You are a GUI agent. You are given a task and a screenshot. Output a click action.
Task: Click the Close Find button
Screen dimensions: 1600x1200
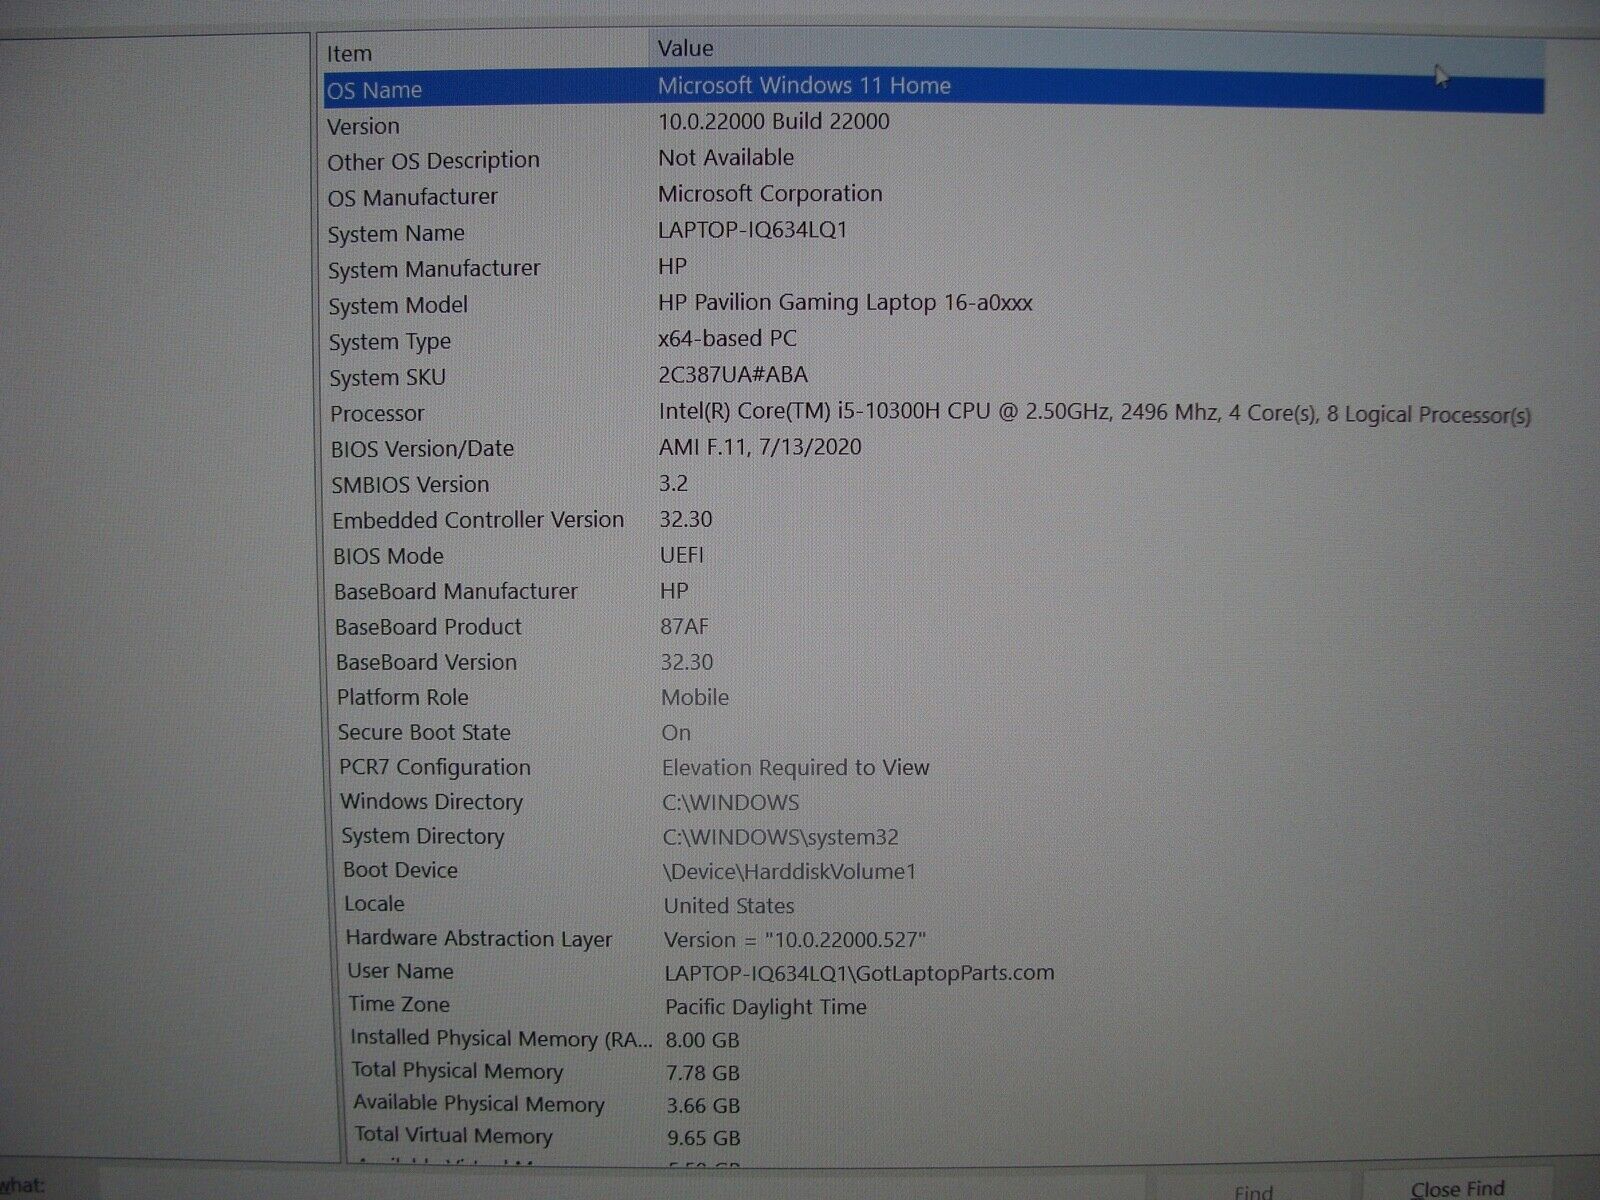point(1457,1188)
